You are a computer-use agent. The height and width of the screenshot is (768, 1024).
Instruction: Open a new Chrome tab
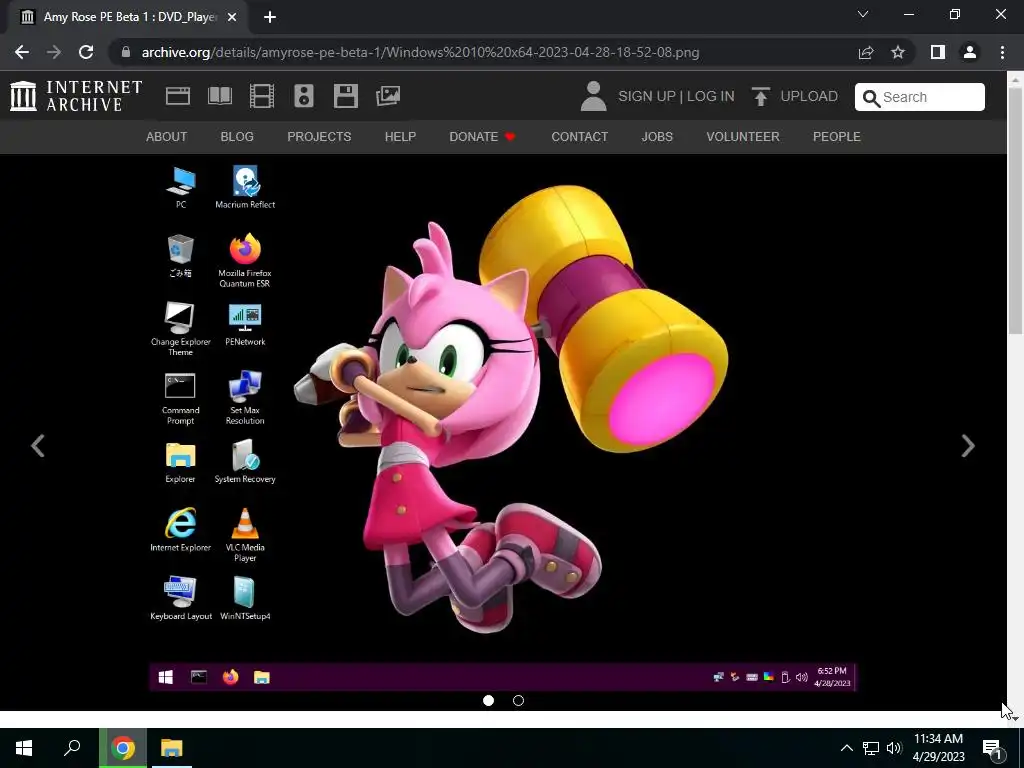(270, 17)
